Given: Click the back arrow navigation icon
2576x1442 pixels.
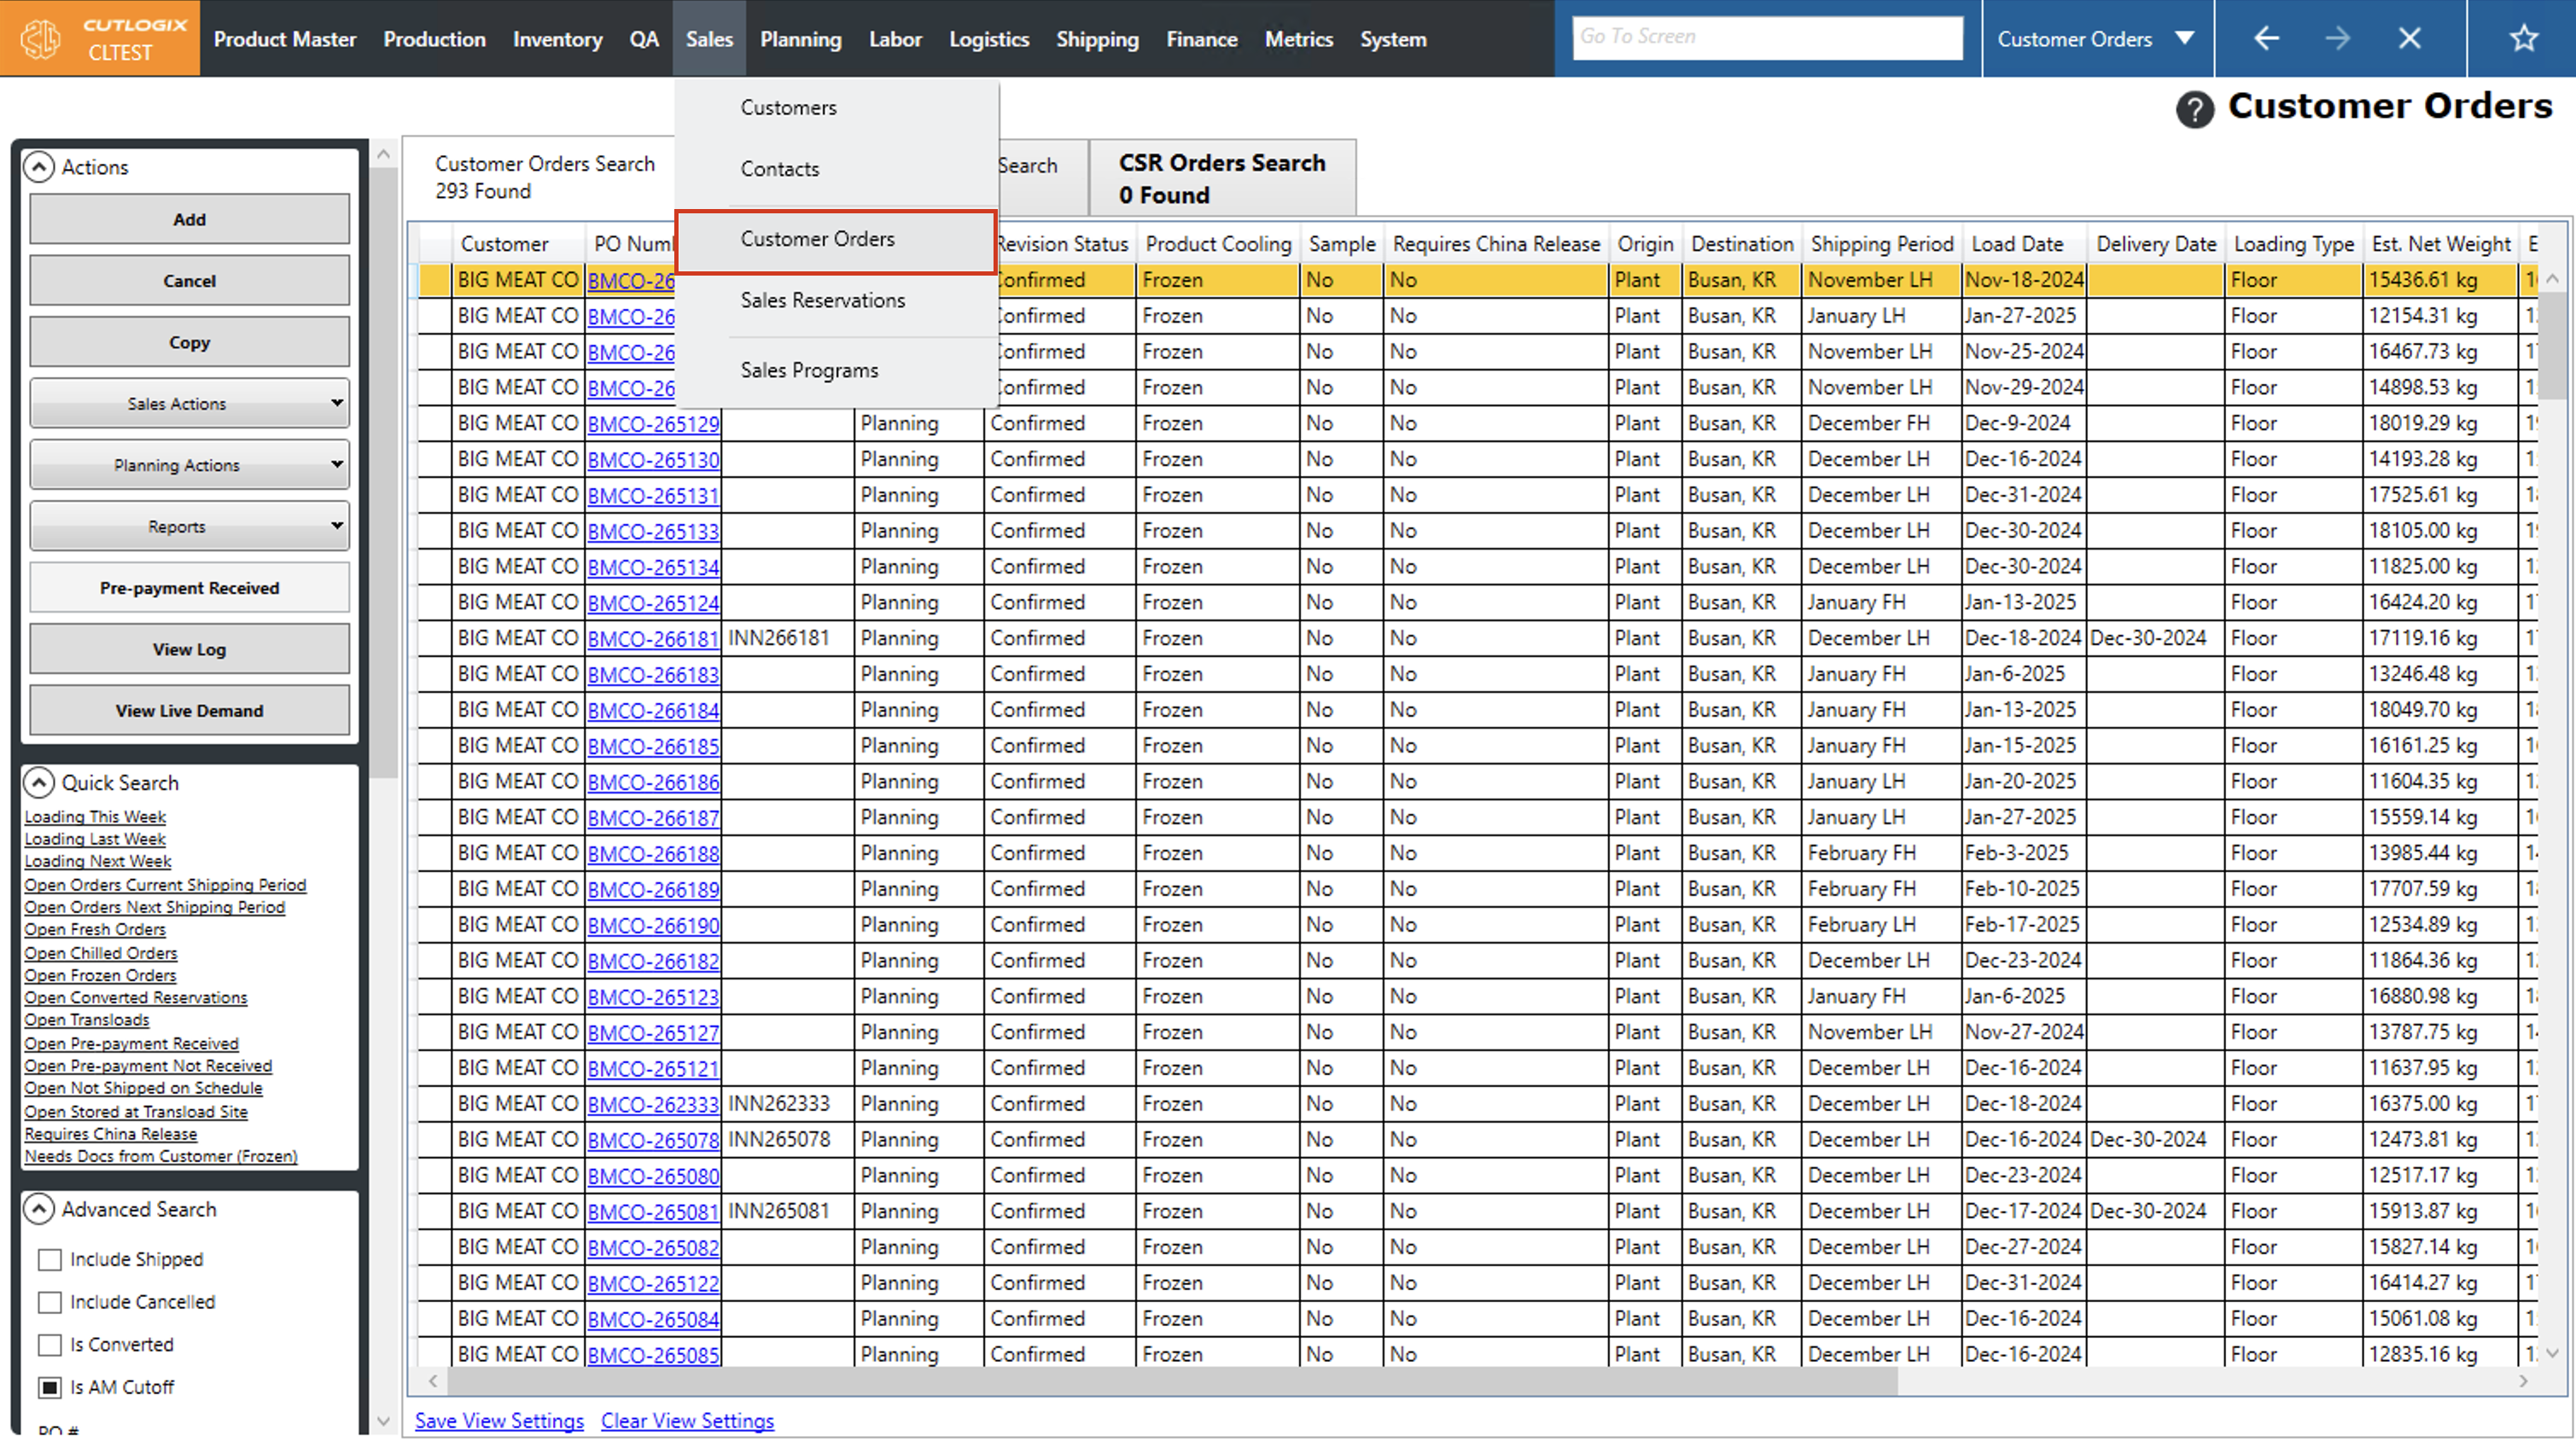Looking at the screenshot, I should 2266,39.
